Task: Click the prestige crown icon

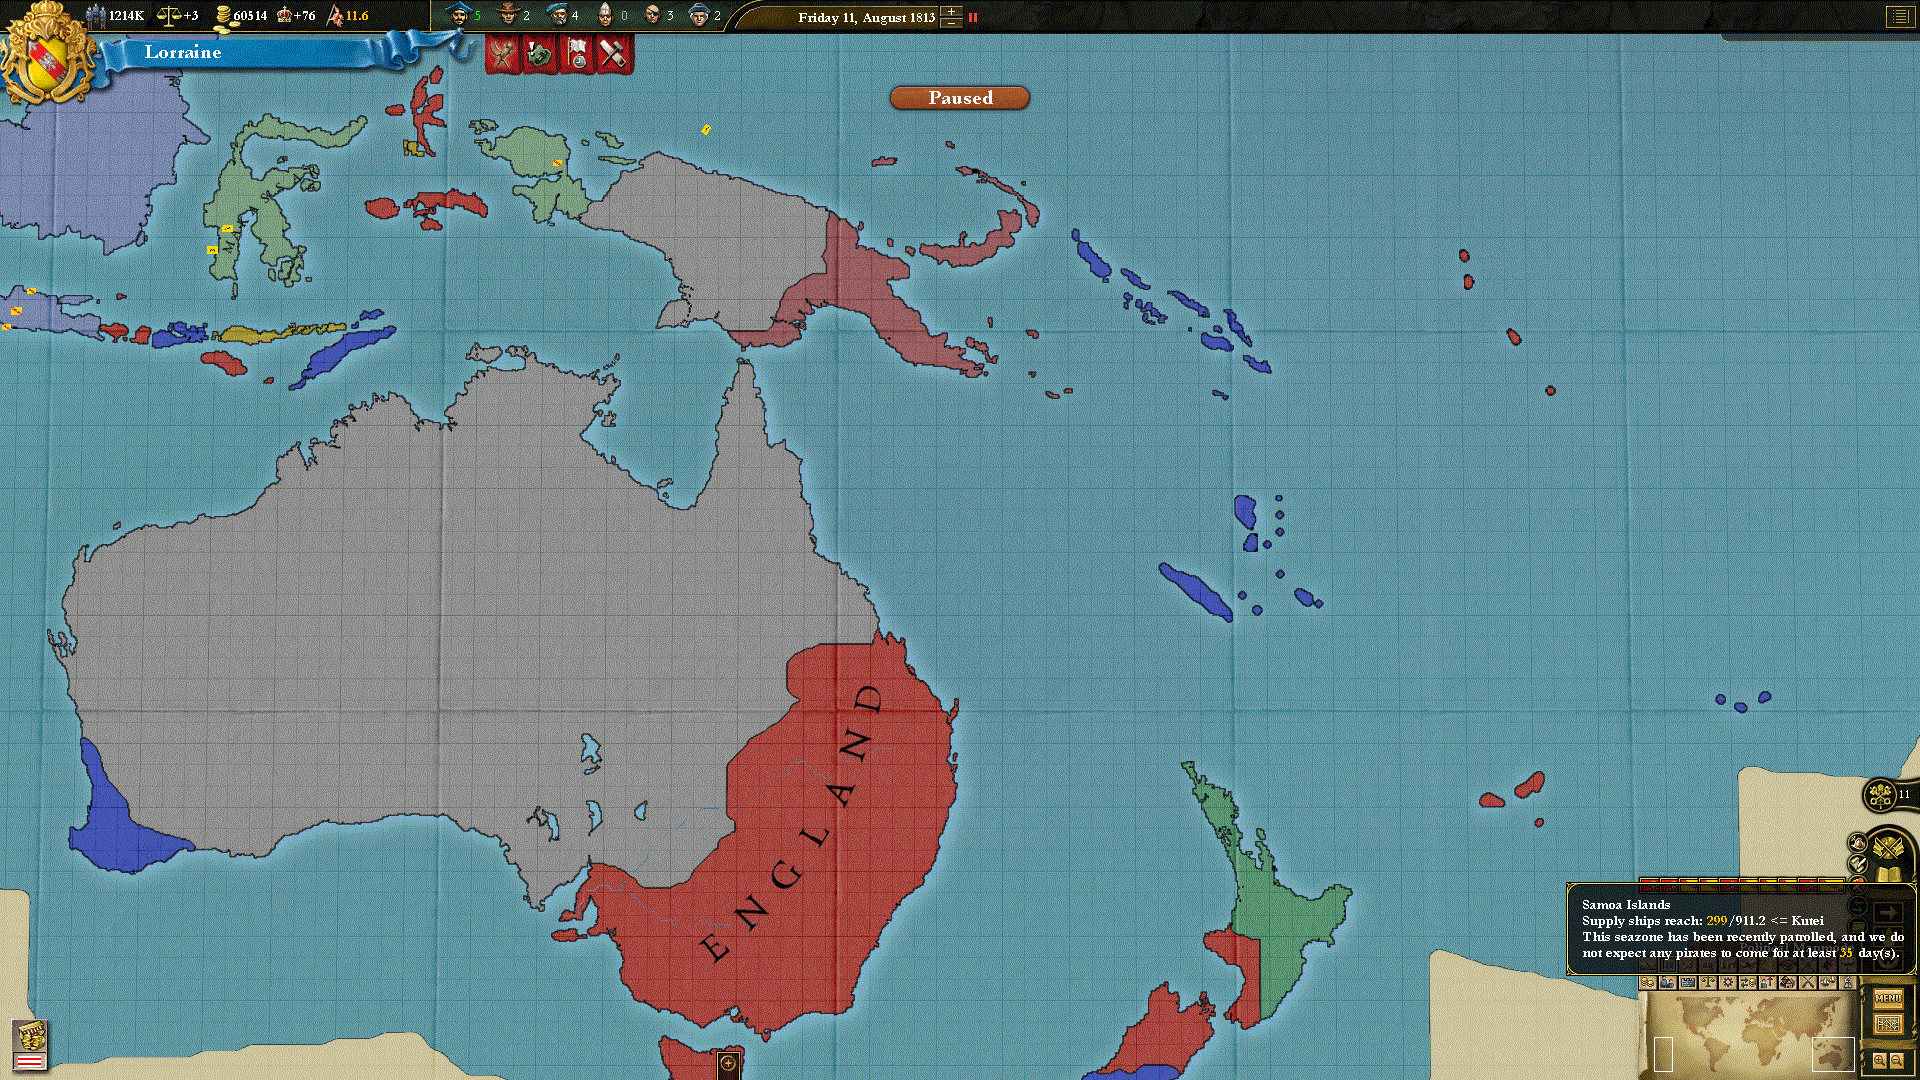Action: pos(284,15)
